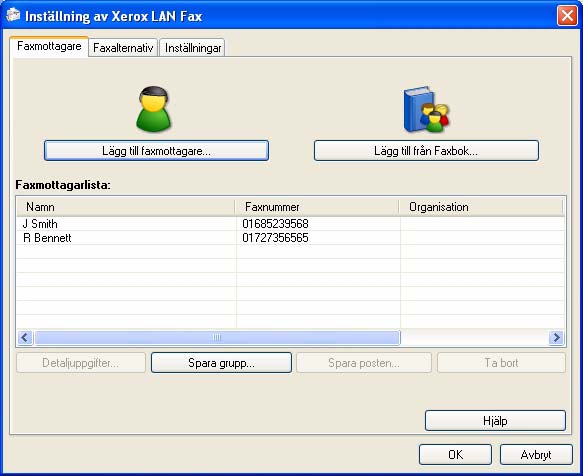Click the single person fax recipient icon
Viewport: 583px width, 476px height.
[153, 109]
